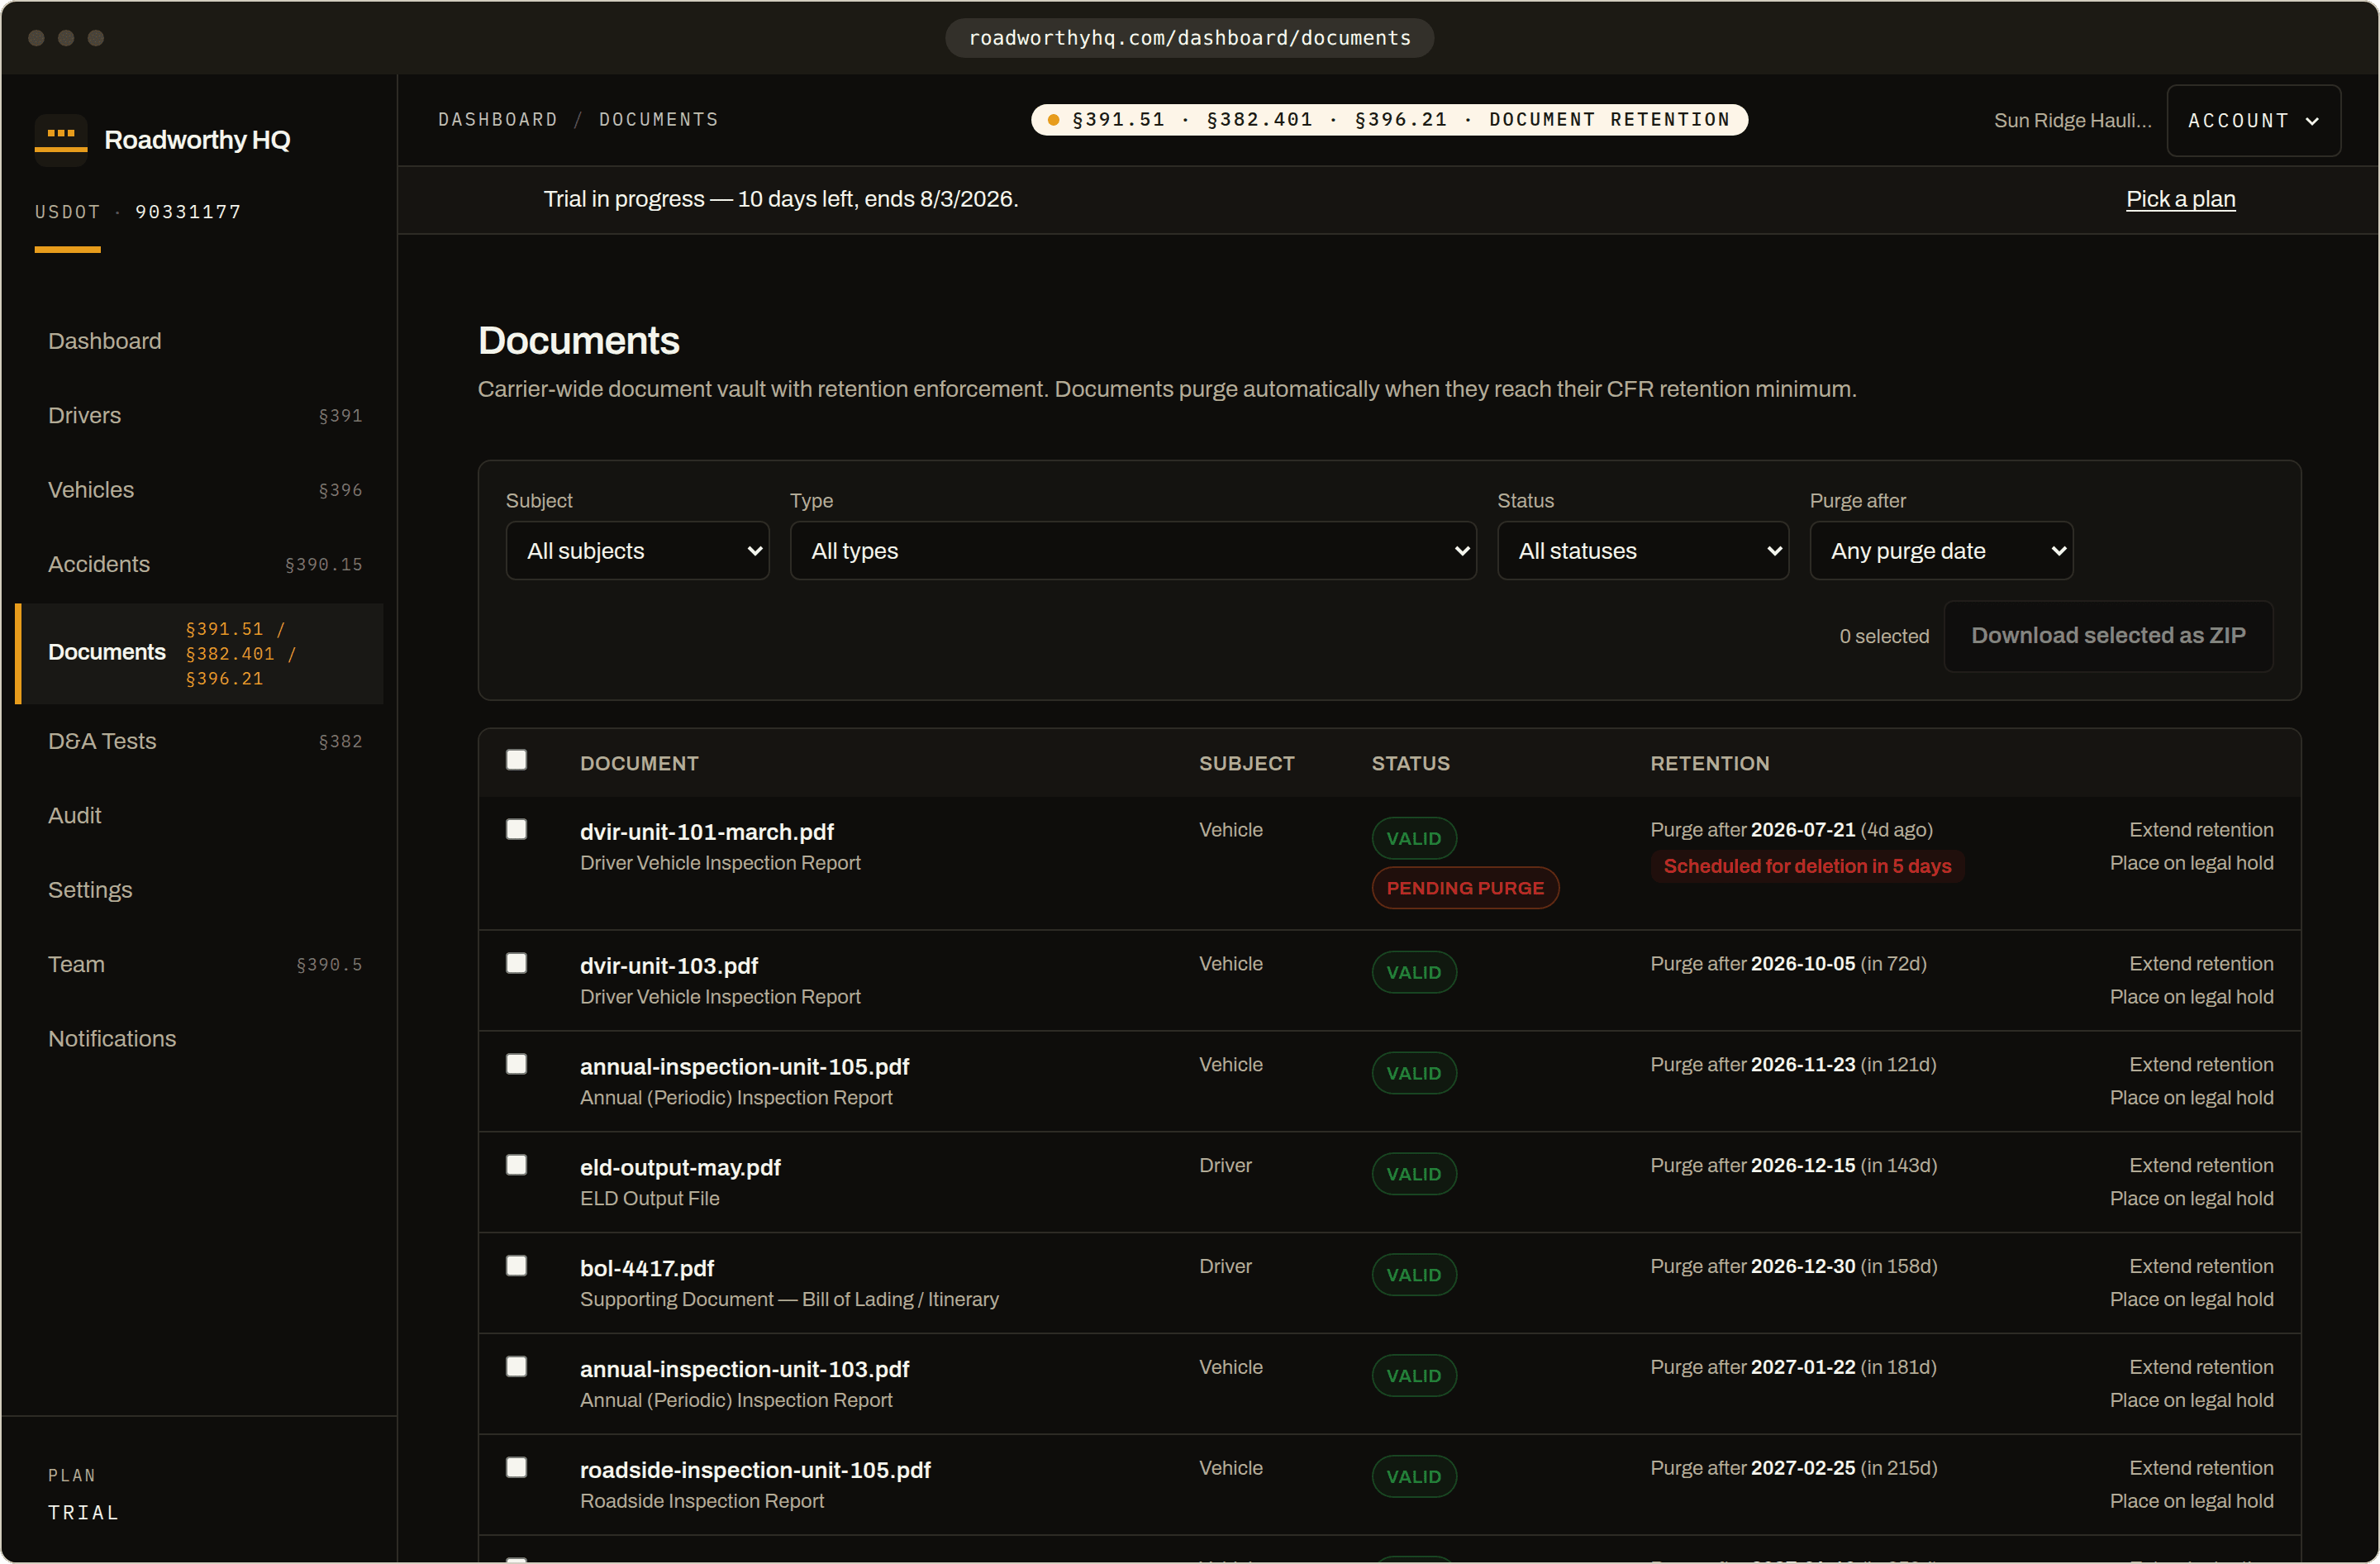Image resolution: width=2380 pixels, height=1564 pixels.
Task: Check annual-inspection-unit-103.pdf checkbox
Action: pyautogui.click(x=516, y=1367)
